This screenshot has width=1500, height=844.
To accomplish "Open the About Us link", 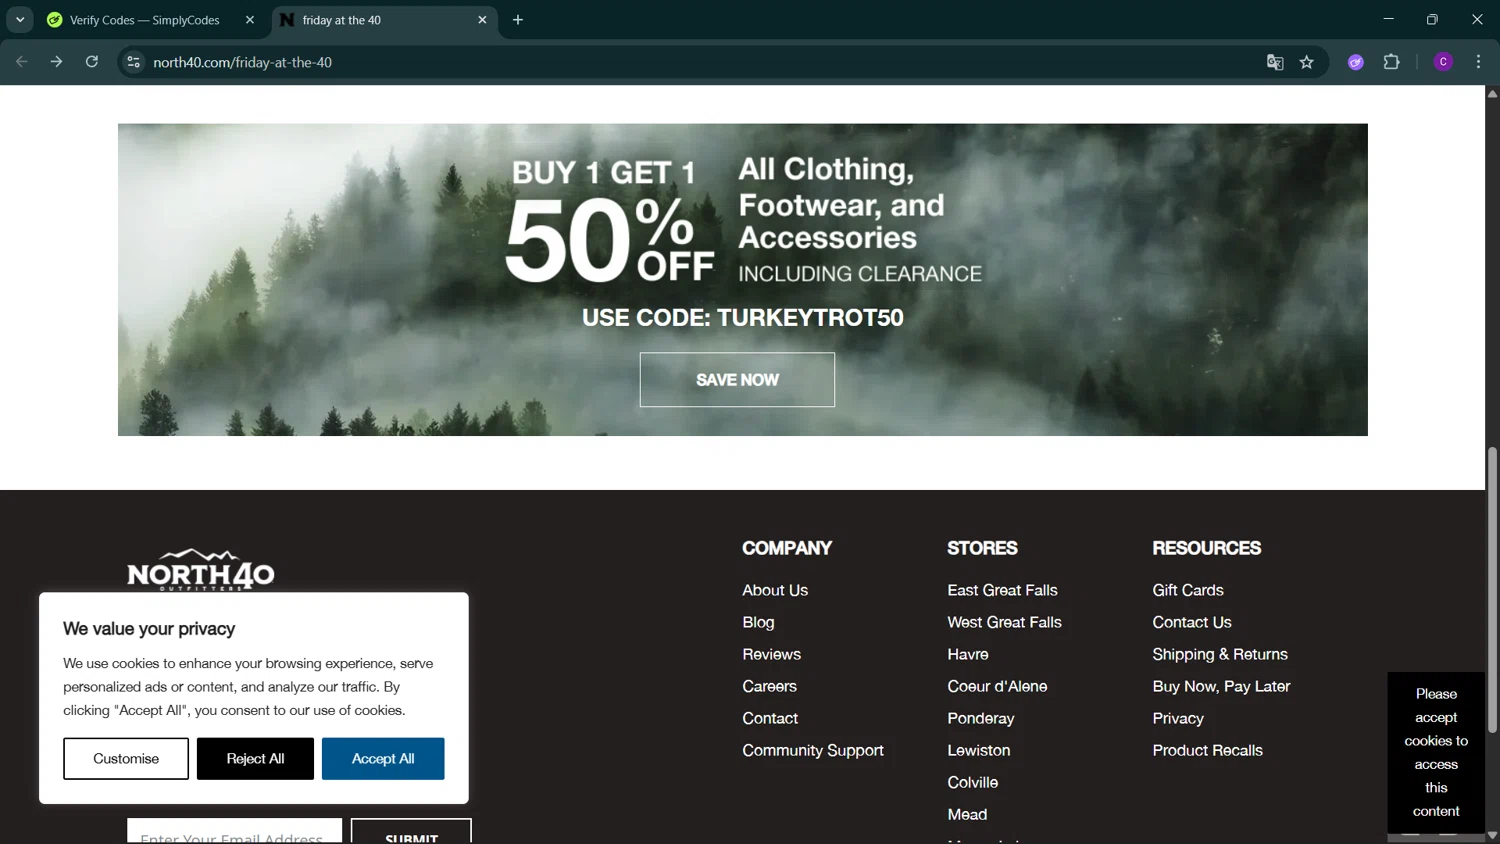I will tap(775, 590).
